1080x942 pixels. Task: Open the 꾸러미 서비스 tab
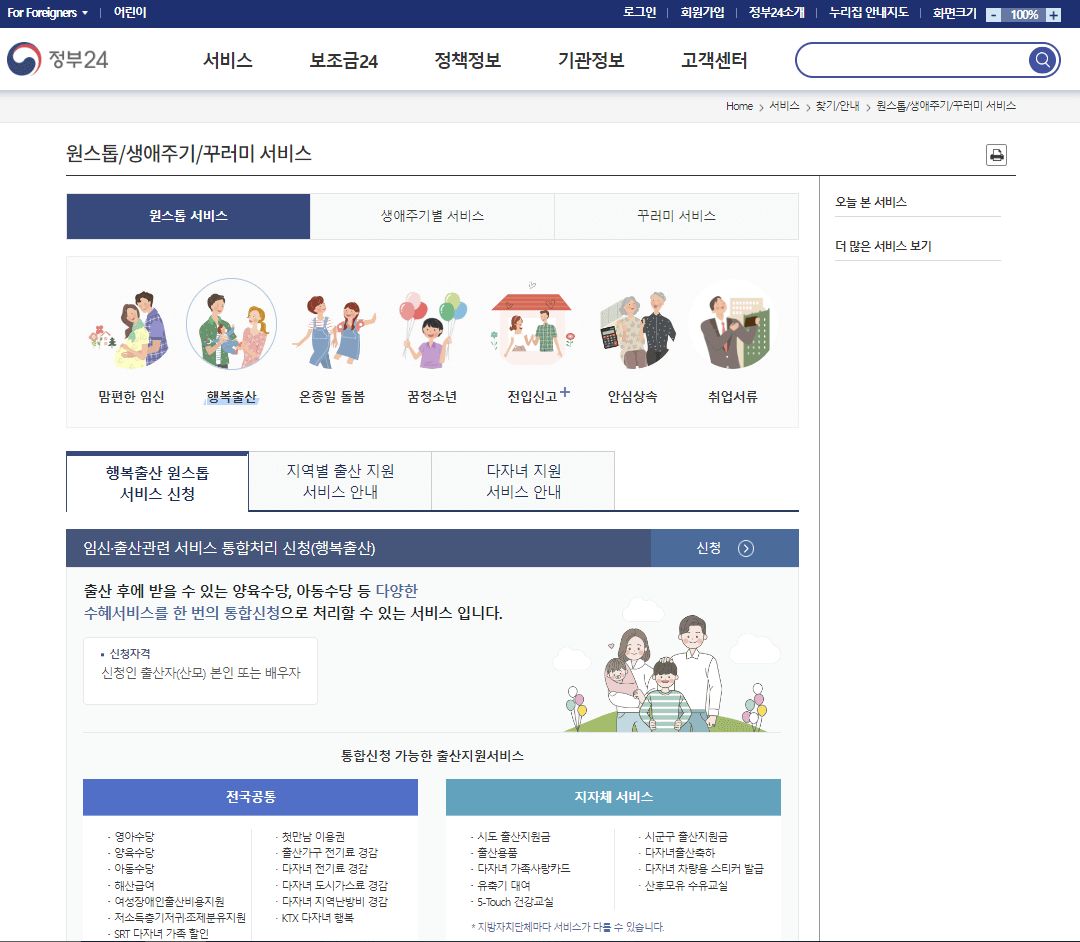tap(676, 216)
